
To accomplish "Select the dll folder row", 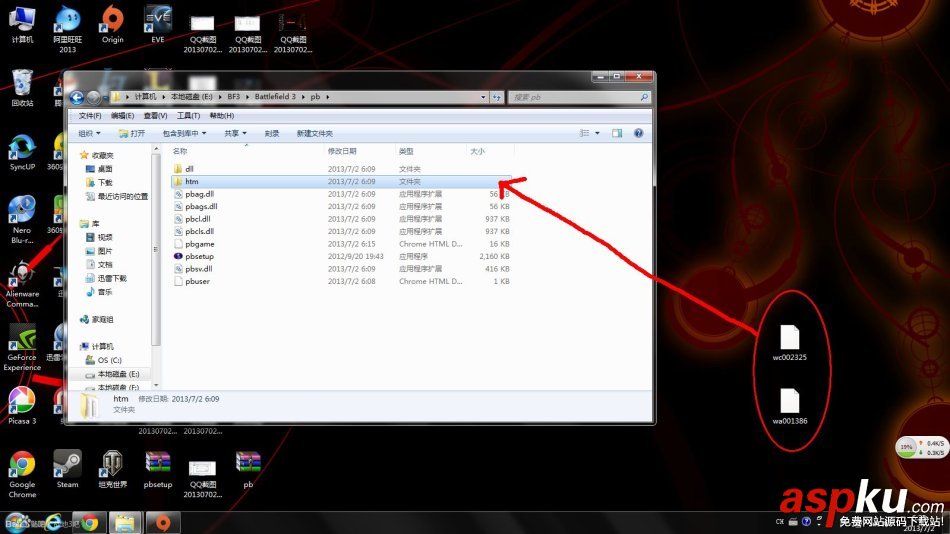I will pyautogui.click(x=342, y=169).
